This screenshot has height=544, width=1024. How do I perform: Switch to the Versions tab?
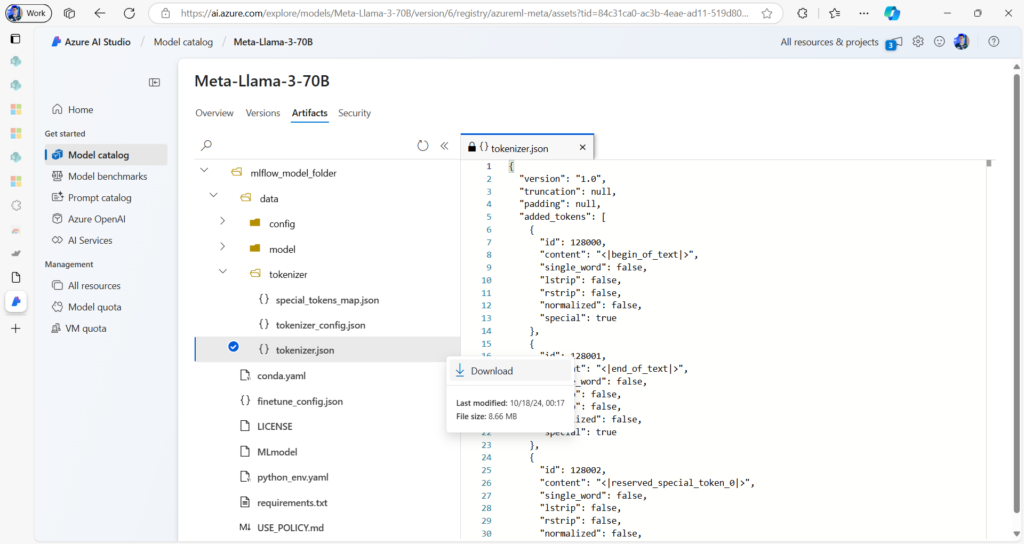[263, 113]
